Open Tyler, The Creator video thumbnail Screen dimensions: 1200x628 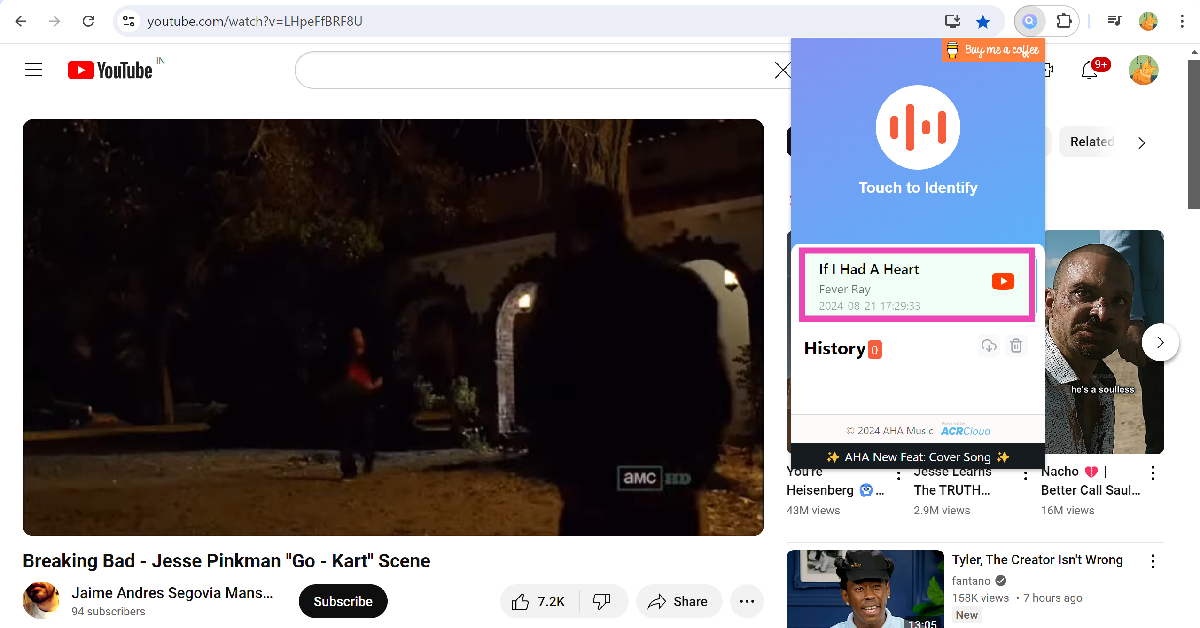pos(865,589)
